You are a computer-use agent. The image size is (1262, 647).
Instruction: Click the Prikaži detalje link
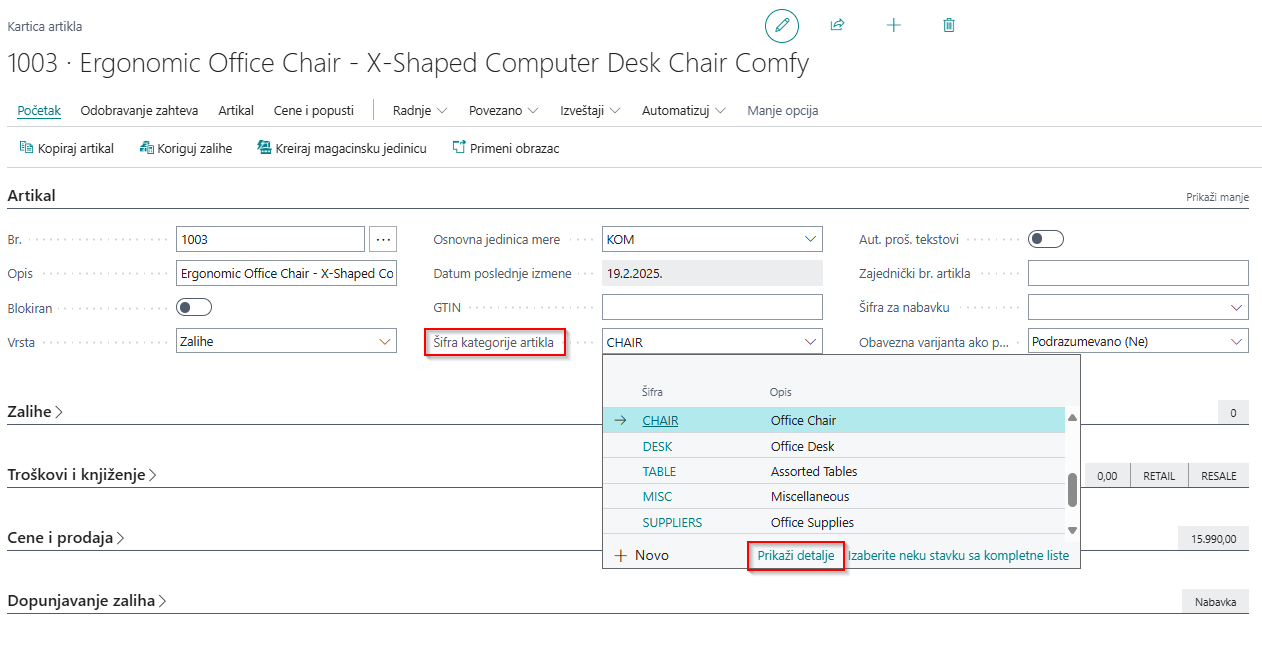tap(795, 555)
